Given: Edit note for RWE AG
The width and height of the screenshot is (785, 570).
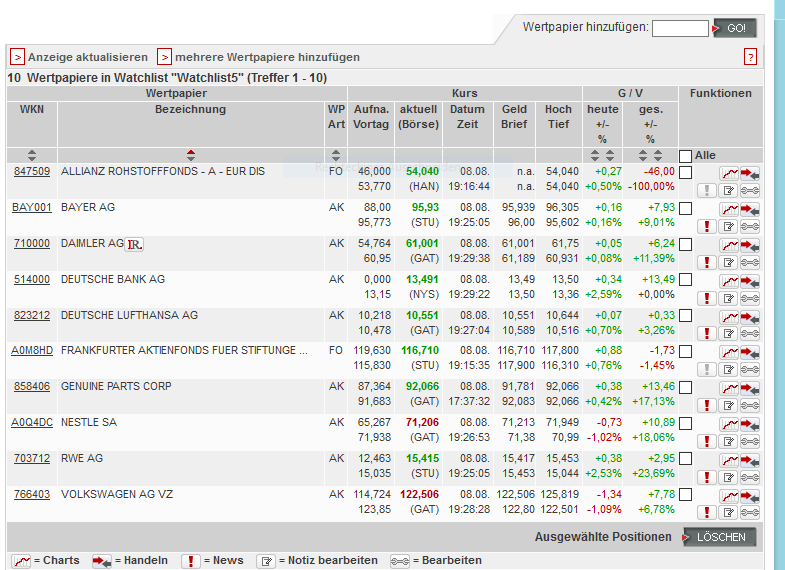Looking at the screenshot, I should coord(728,477).
